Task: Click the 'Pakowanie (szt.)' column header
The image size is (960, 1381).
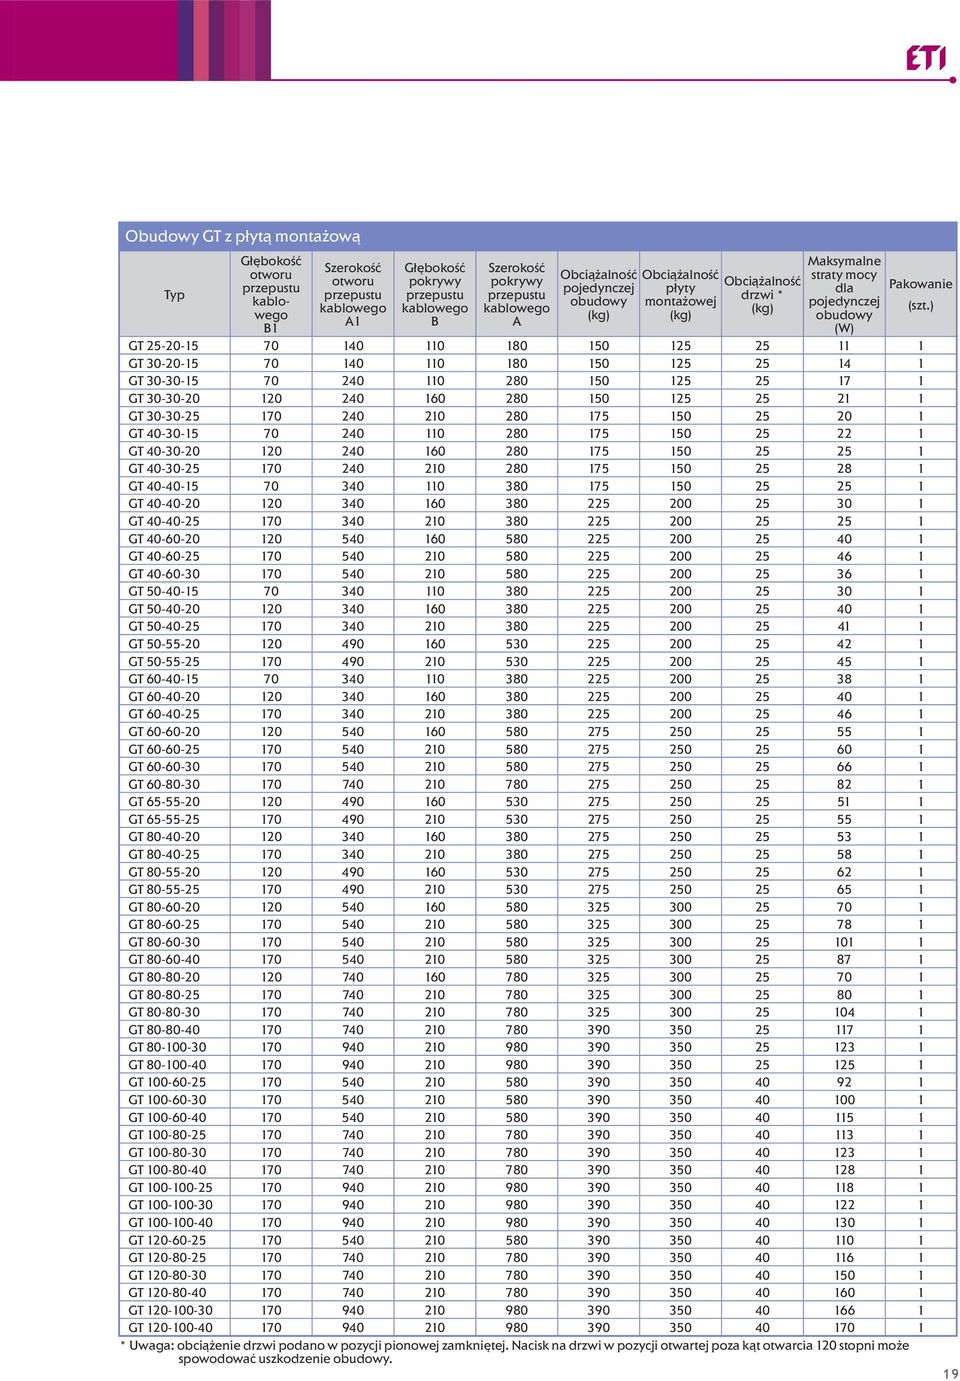Action: [x=920, y=294]
